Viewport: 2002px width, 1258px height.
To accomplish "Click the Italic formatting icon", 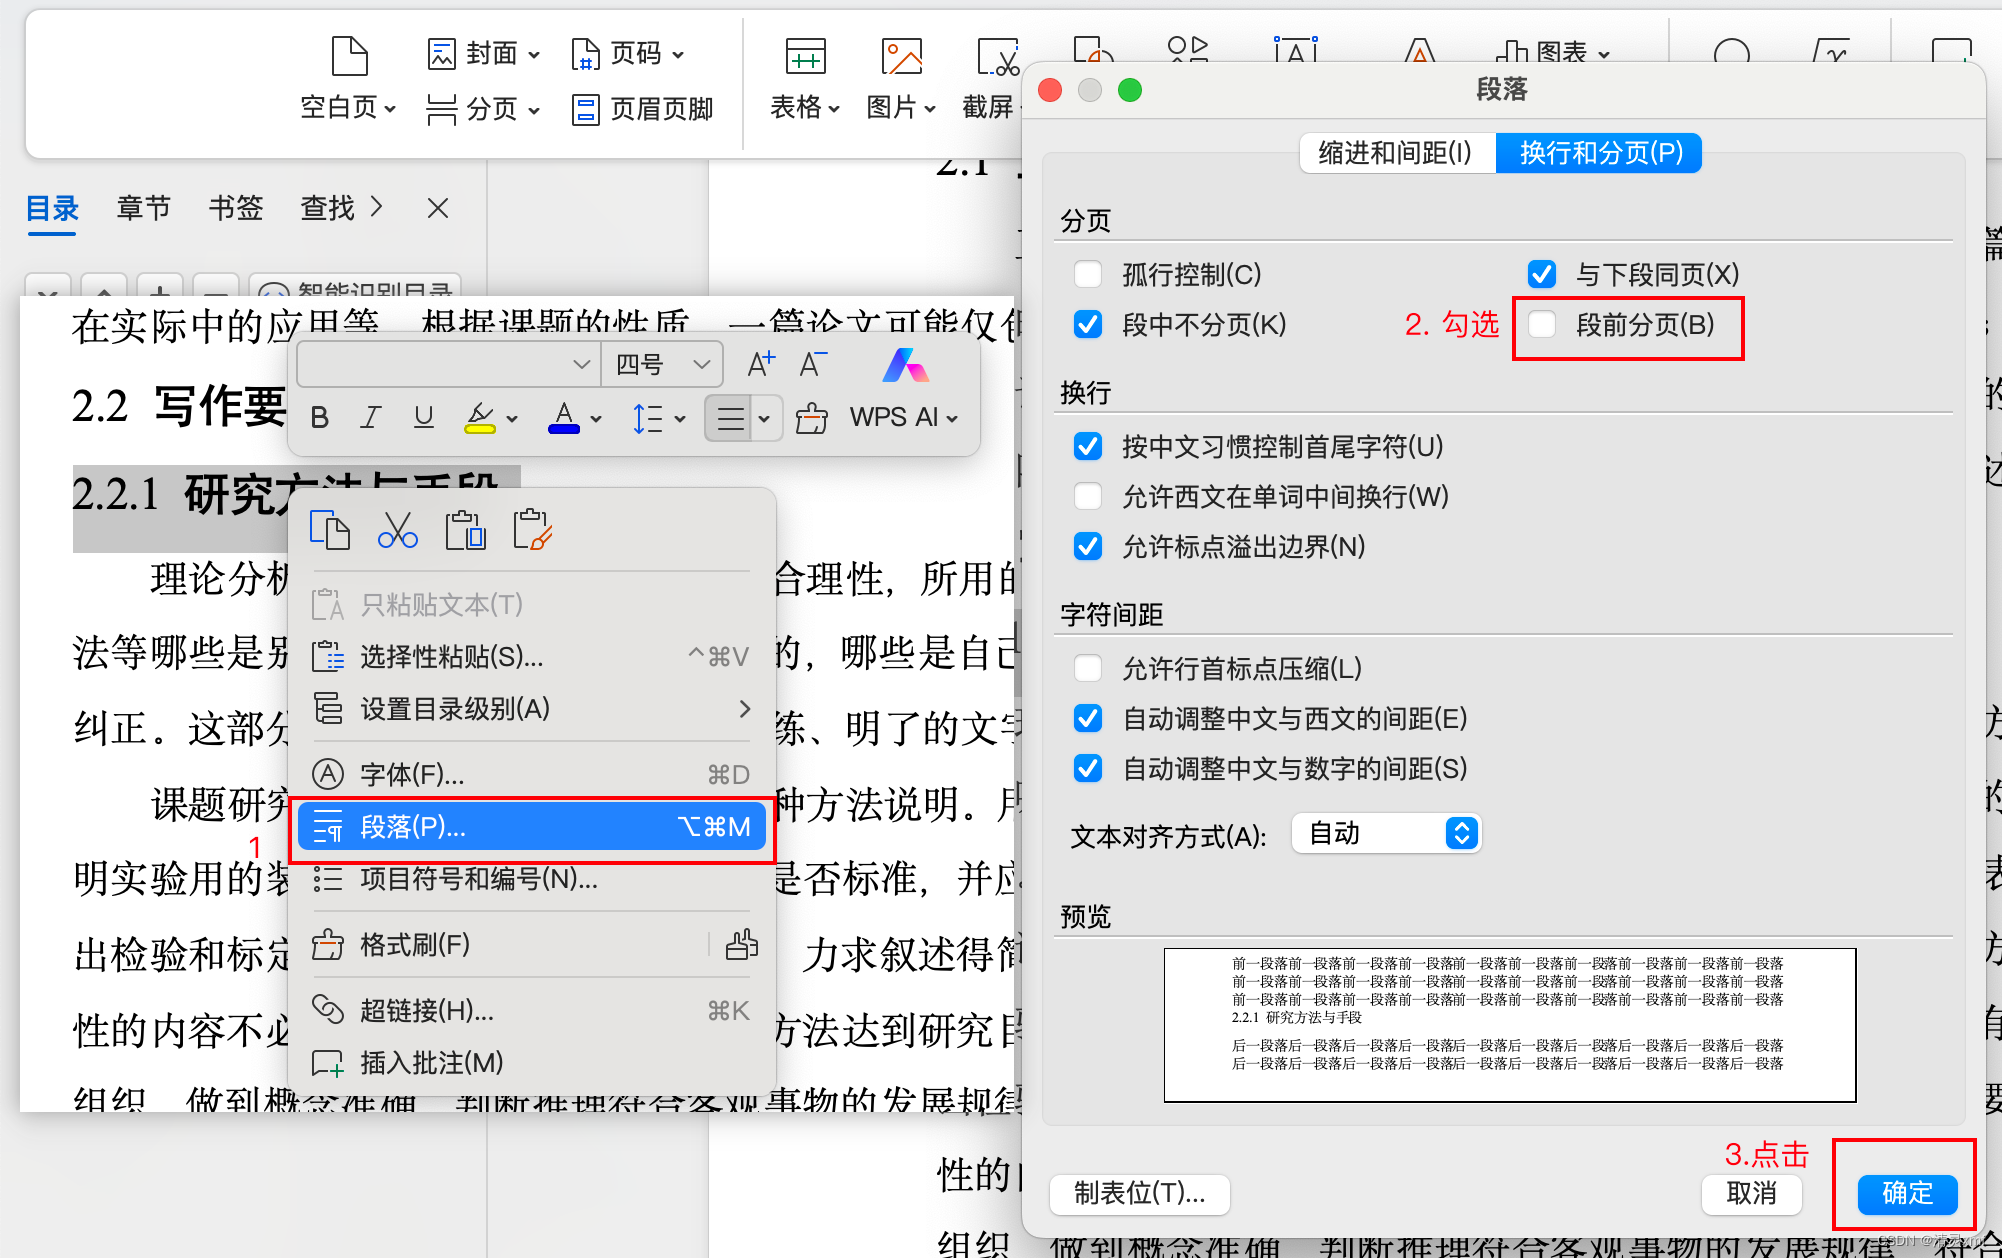I will 371,418.
